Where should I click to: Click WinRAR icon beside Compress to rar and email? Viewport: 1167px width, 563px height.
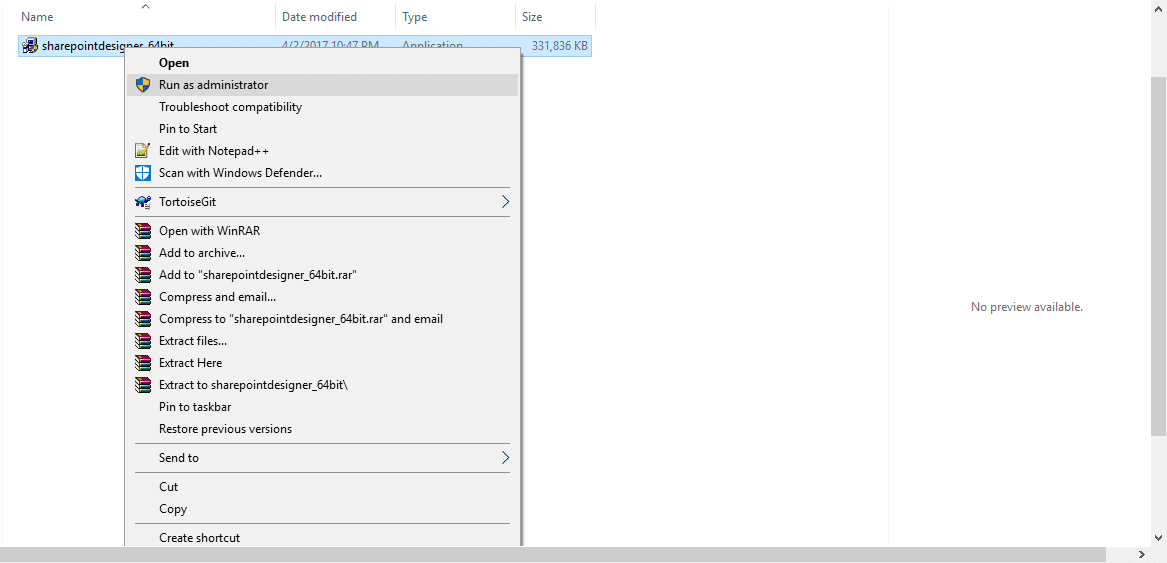(143, 319)
